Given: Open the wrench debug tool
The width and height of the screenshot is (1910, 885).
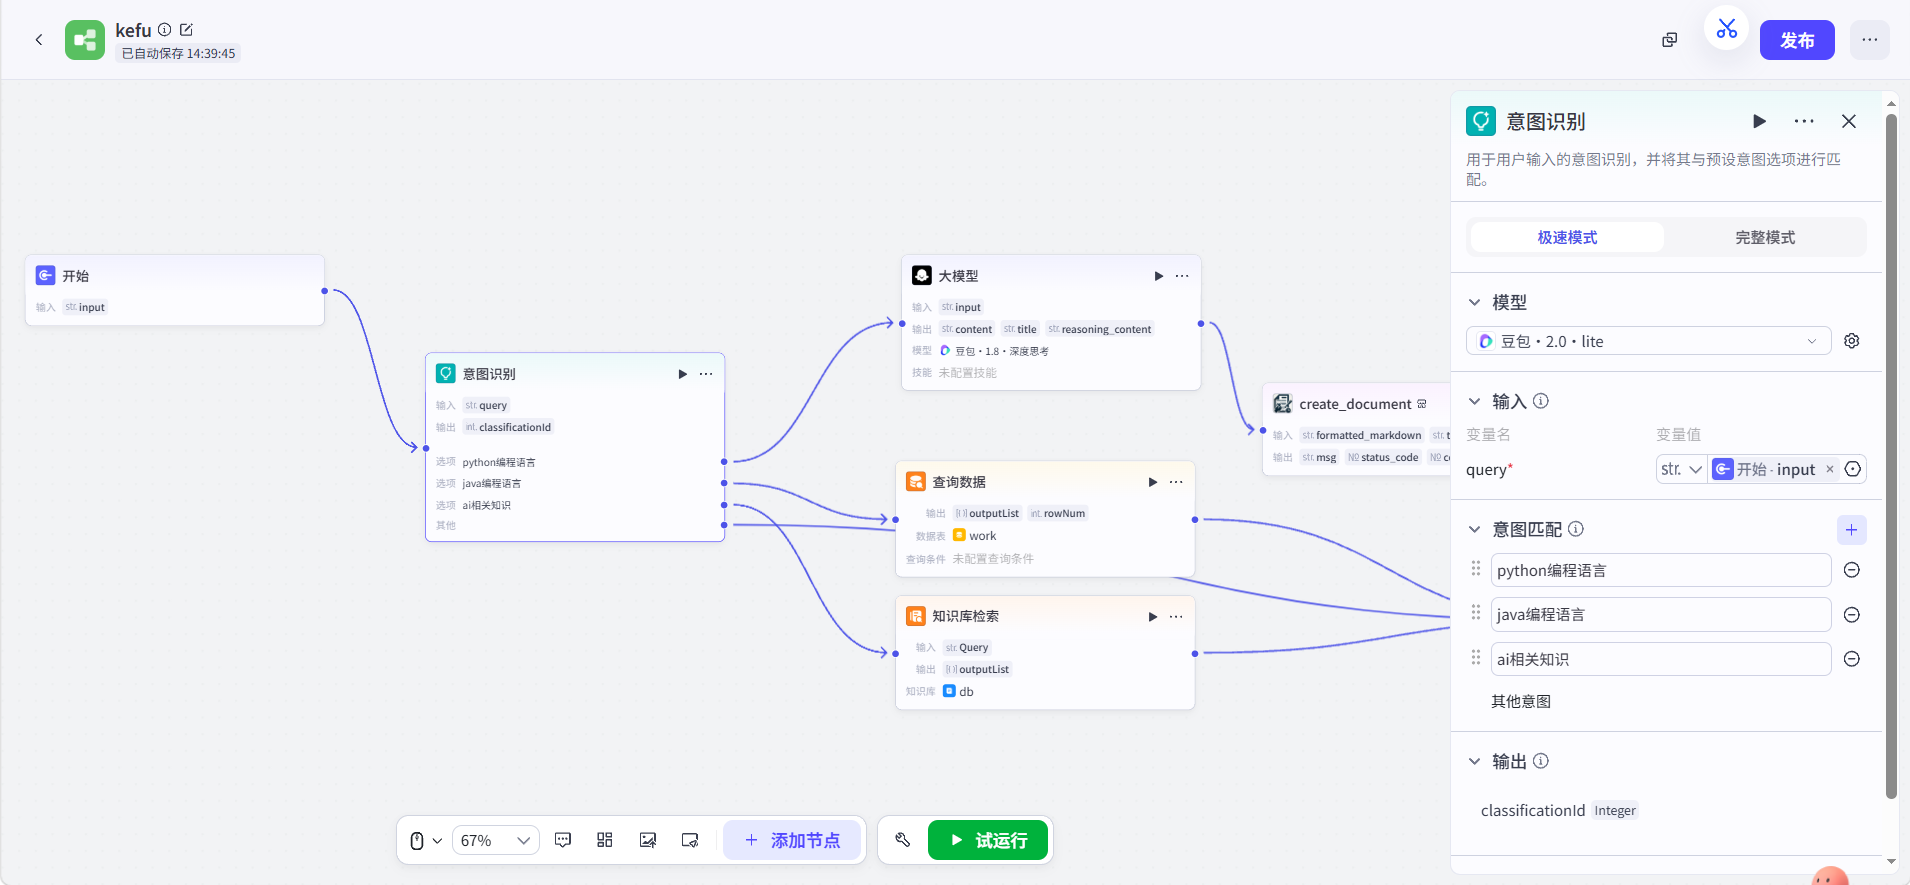Looking at the screenshot, I should click(903, 840).
